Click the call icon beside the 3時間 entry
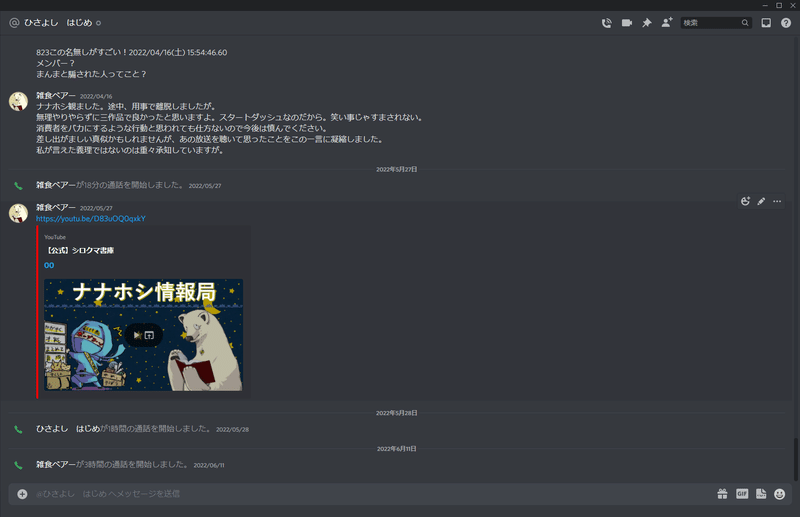Screen dimensions: 800x517 [18, 465]
